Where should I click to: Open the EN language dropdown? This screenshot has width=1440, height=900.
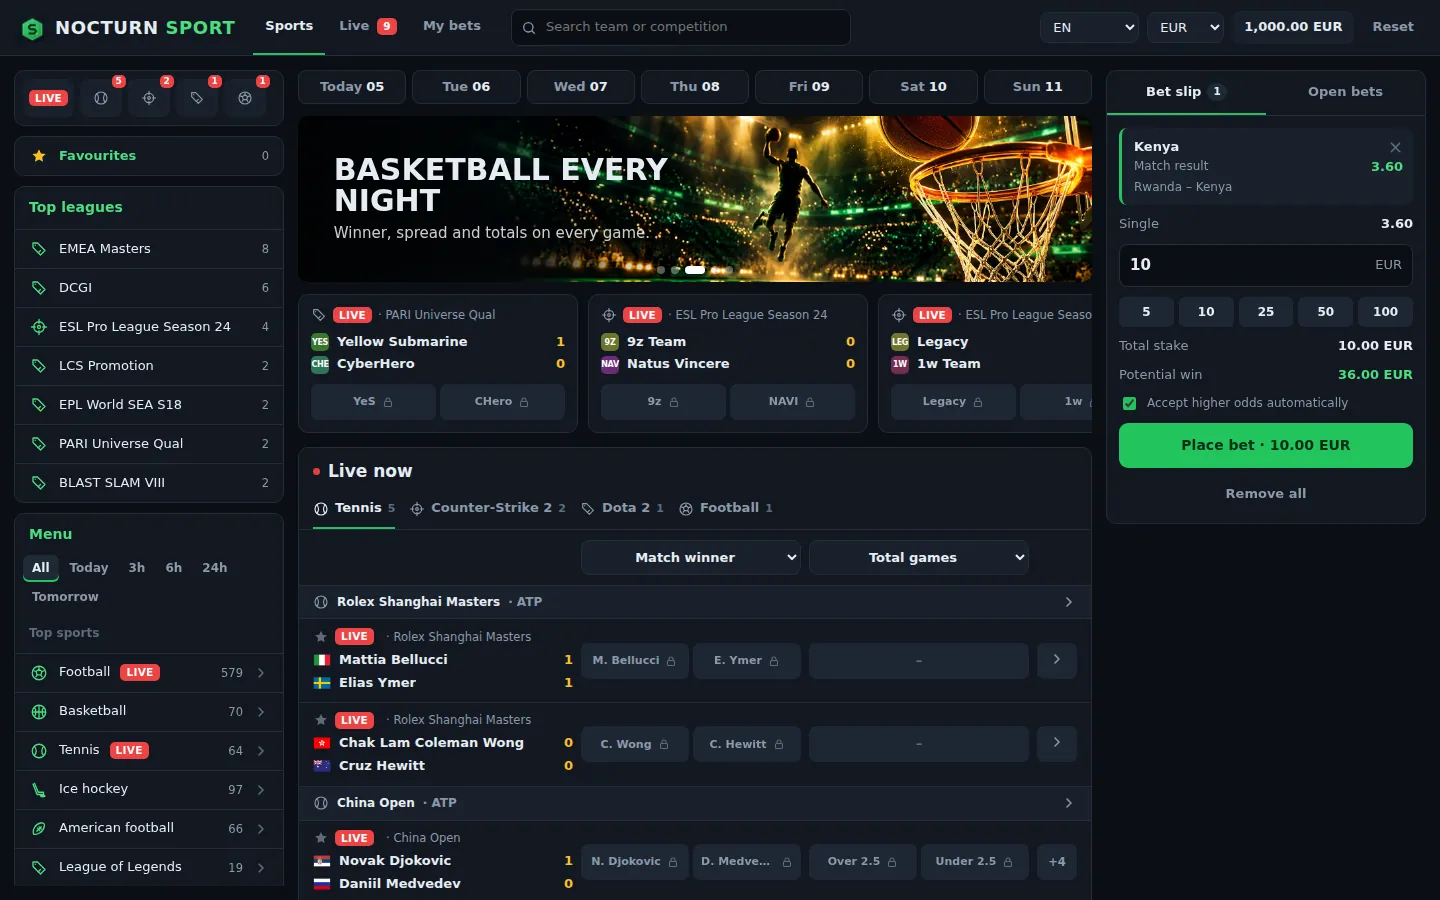click(1089, 27)
